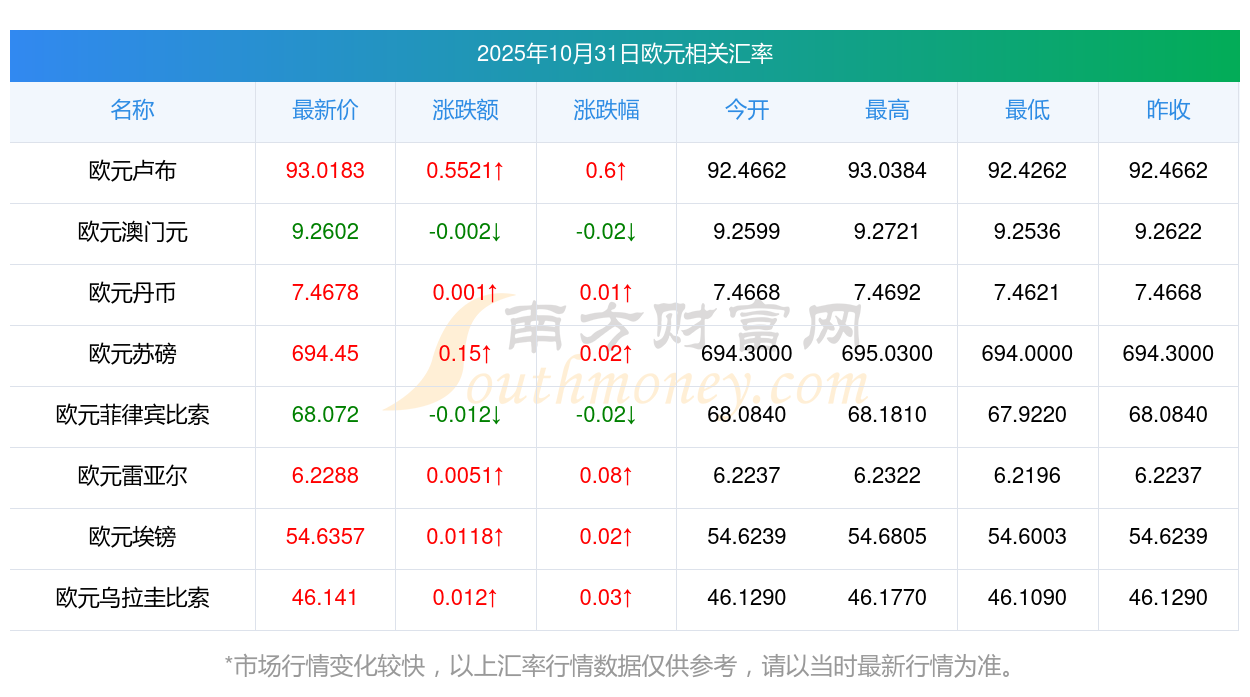Click latest price 46.141

pos(325,598)
